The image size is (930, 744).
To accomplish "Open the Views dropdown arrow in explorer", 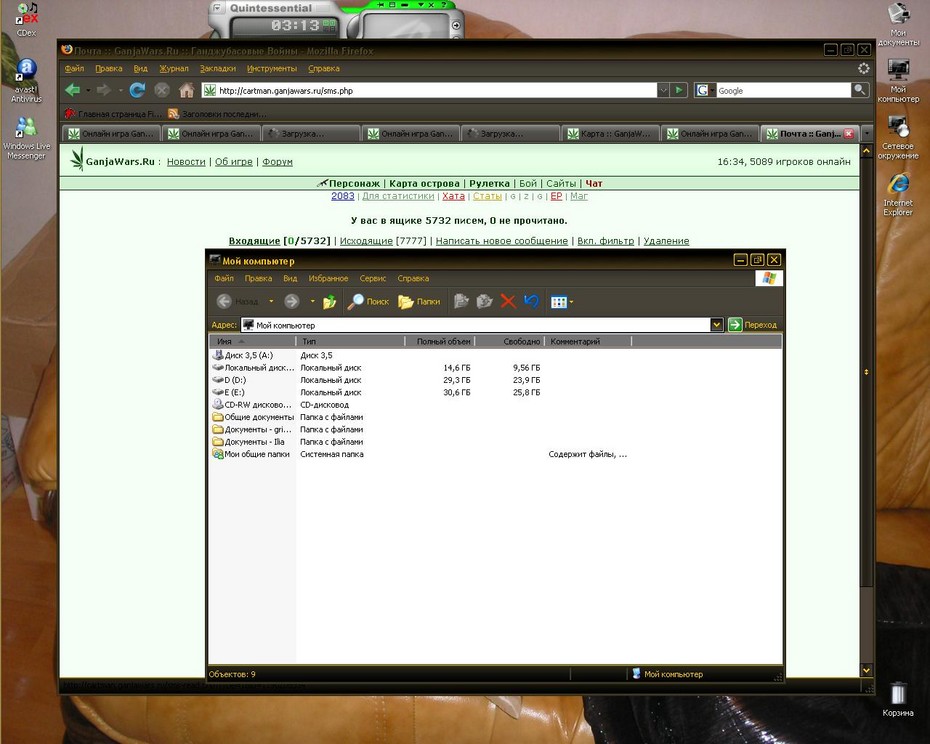I will click(571, 302).
